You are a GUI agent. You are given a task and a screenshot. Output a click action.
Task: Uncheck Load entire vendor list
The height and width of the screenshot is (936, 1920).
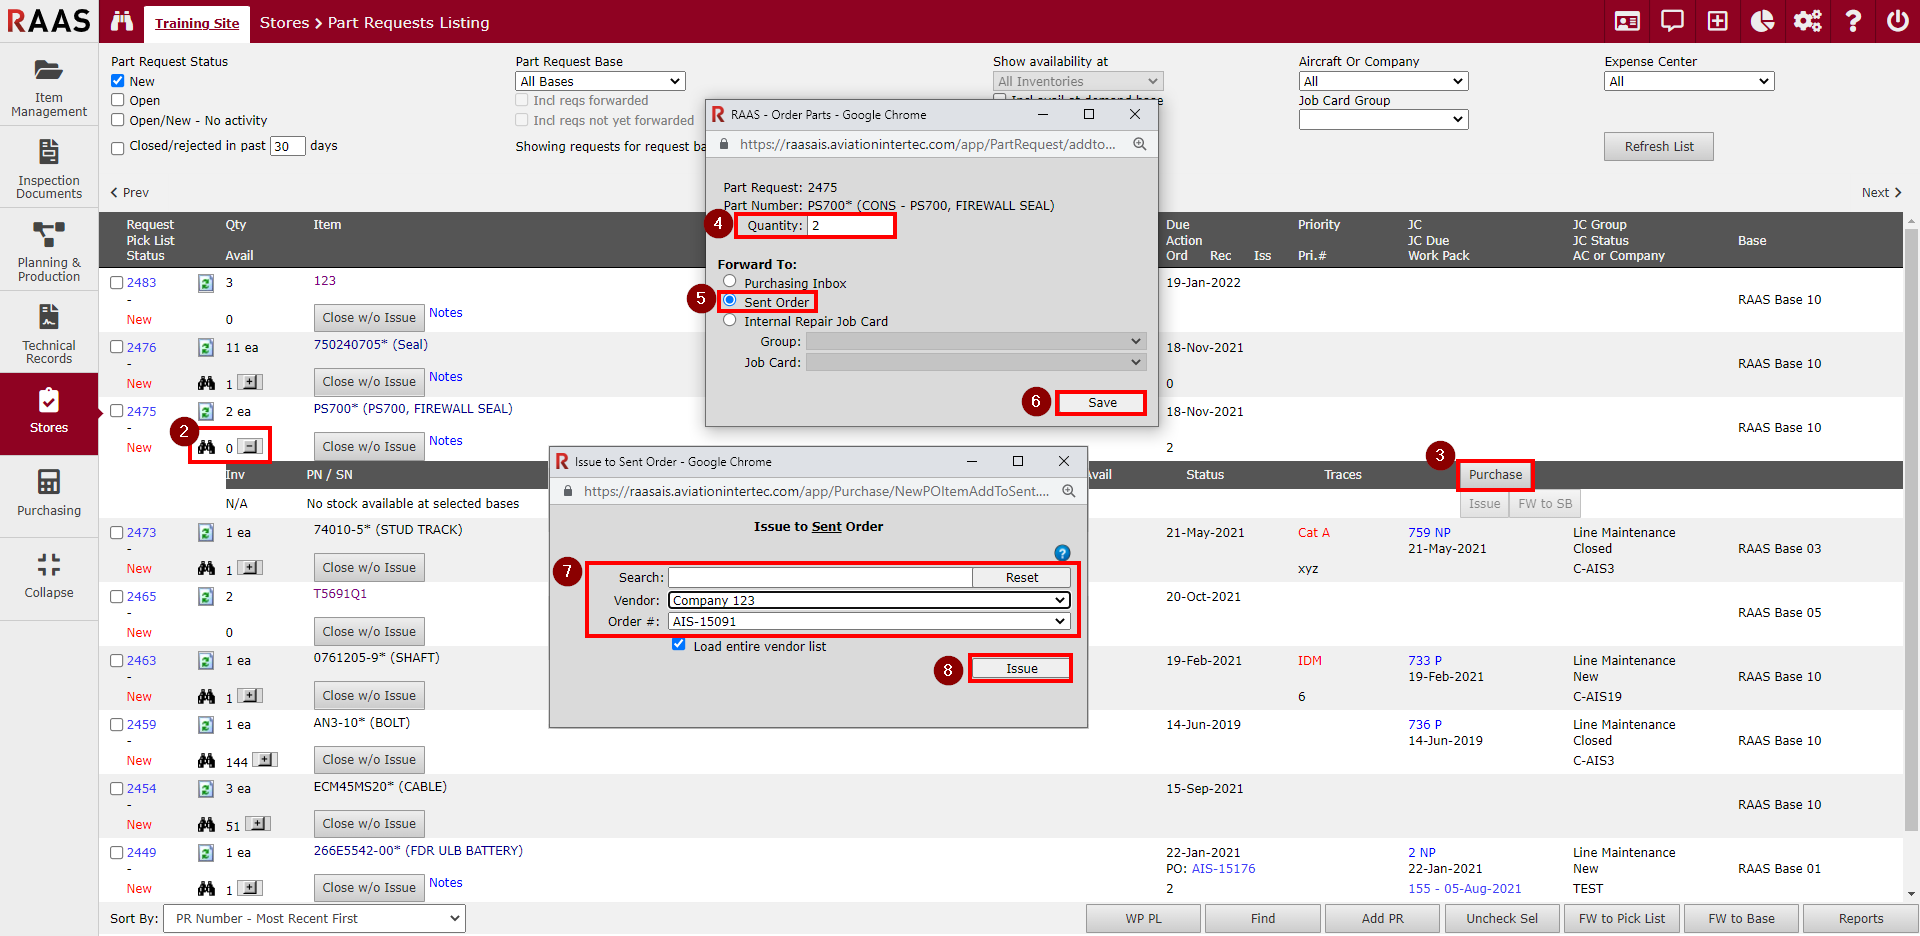(x=679, y=645)
